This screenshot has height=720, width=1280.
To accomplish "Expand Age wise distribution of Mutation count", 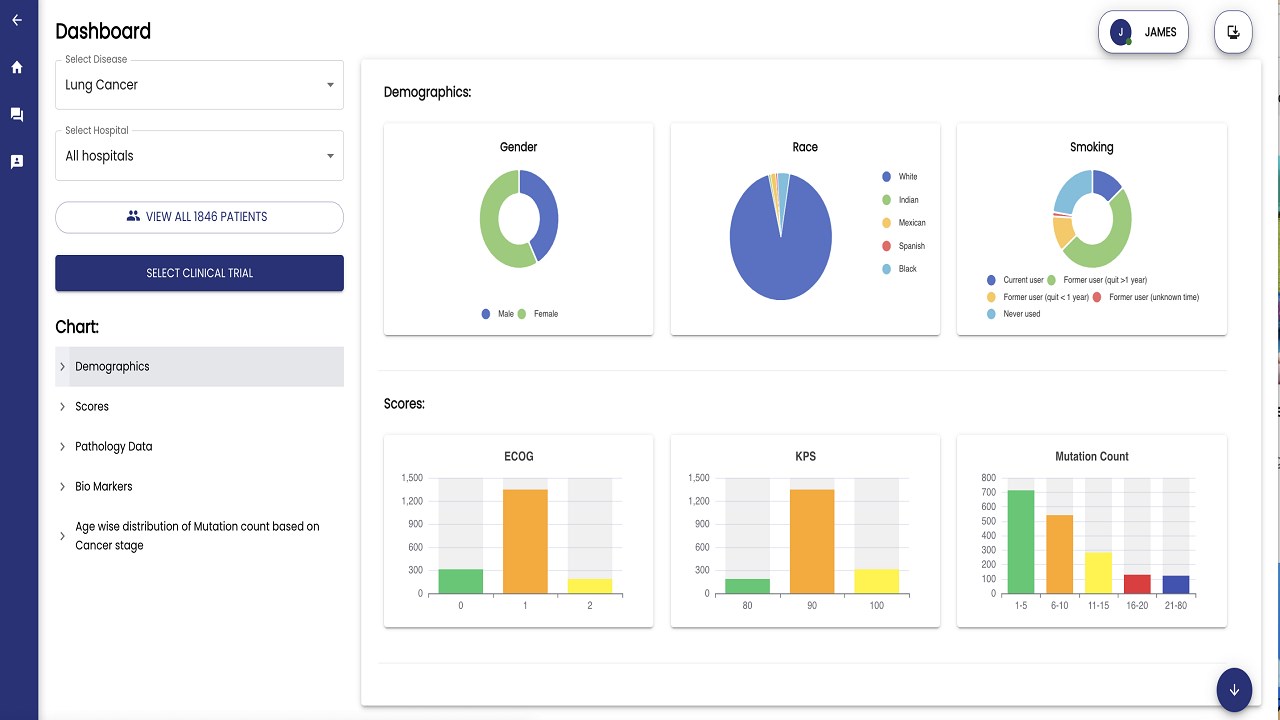I will coord(199,536).
